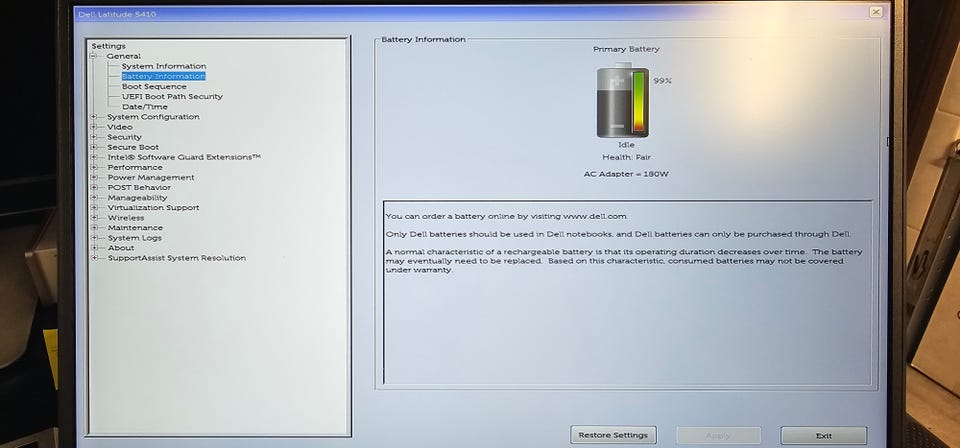Click the Exit button
Viewport: 960px width, 448px height.
click(x=823, y=436)
